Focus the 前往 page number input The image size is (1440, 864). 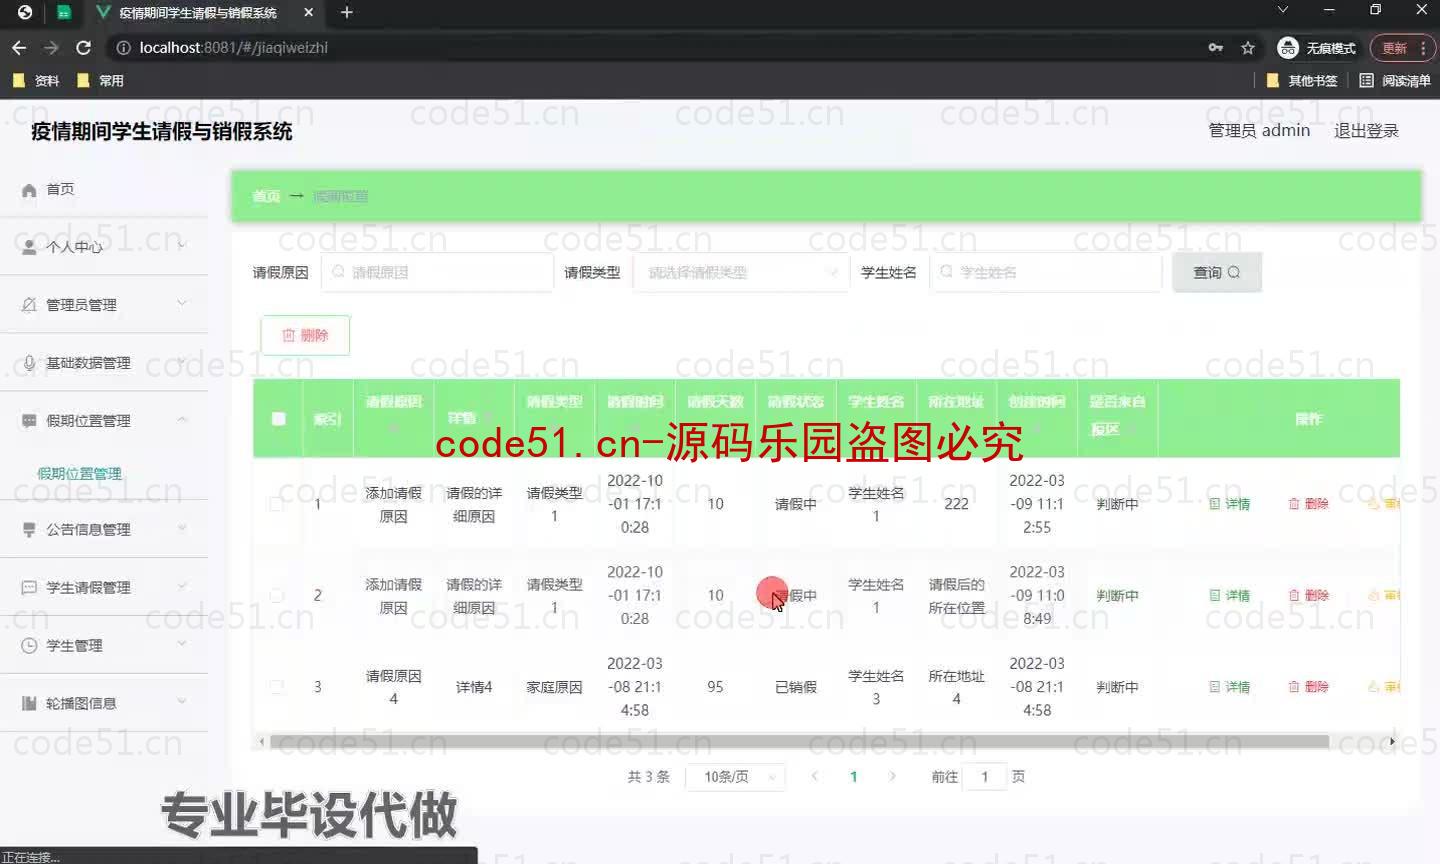985,777
